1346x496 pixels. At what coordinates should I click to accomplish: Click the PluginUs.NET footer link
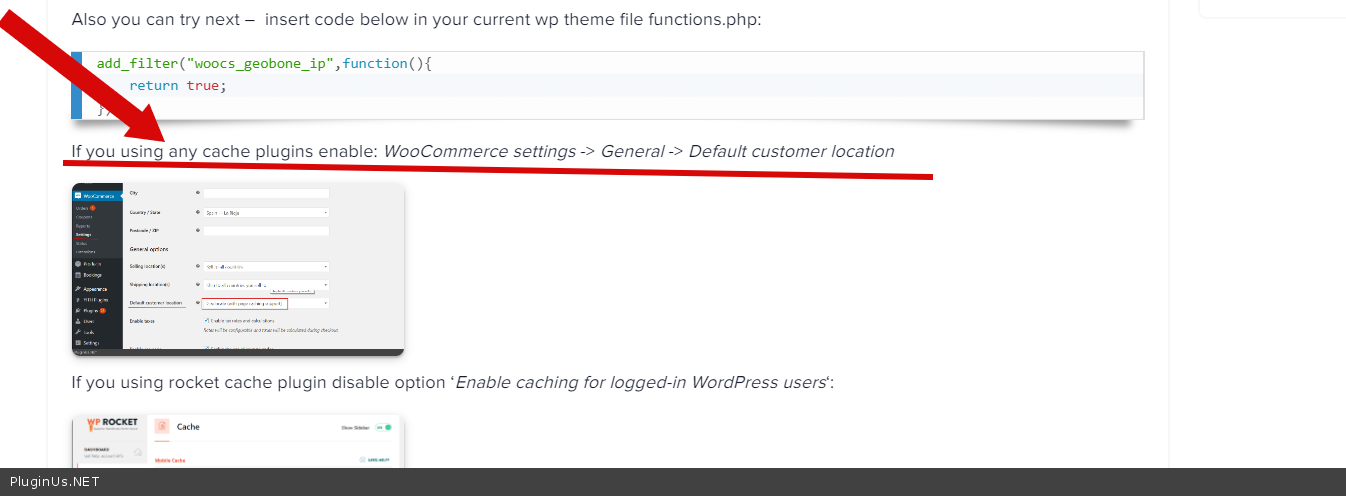coord(55,482)
